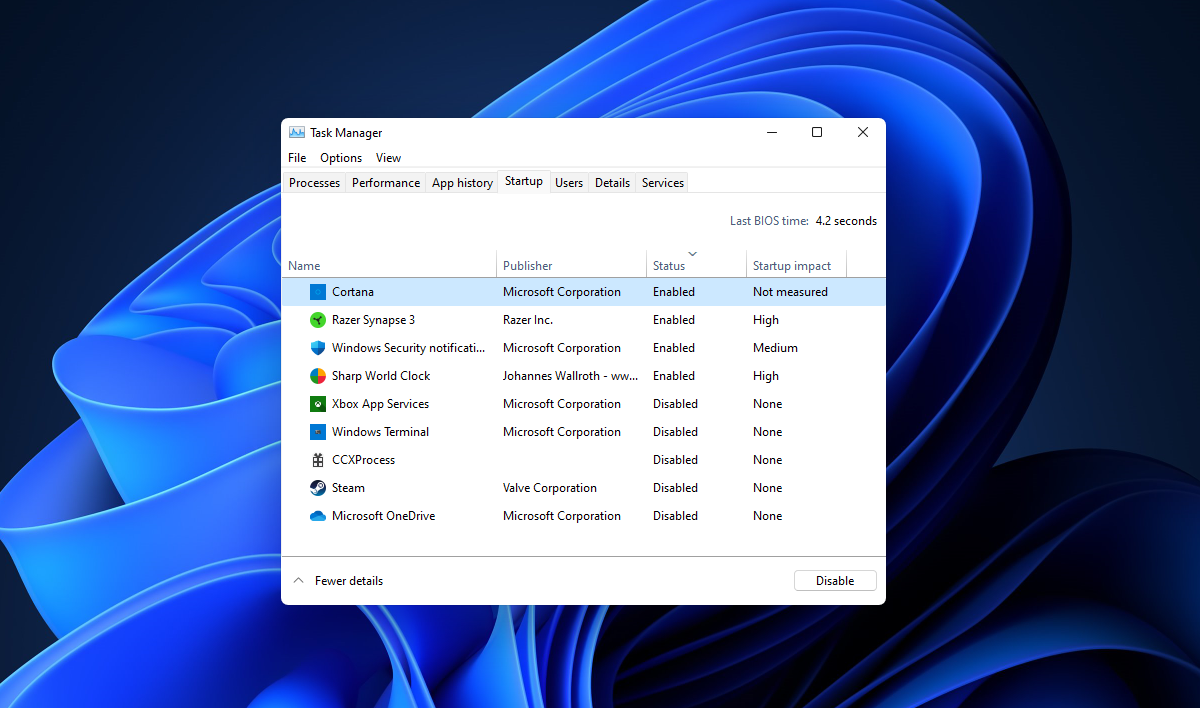Open the Options menu

(x=340, y=157)
